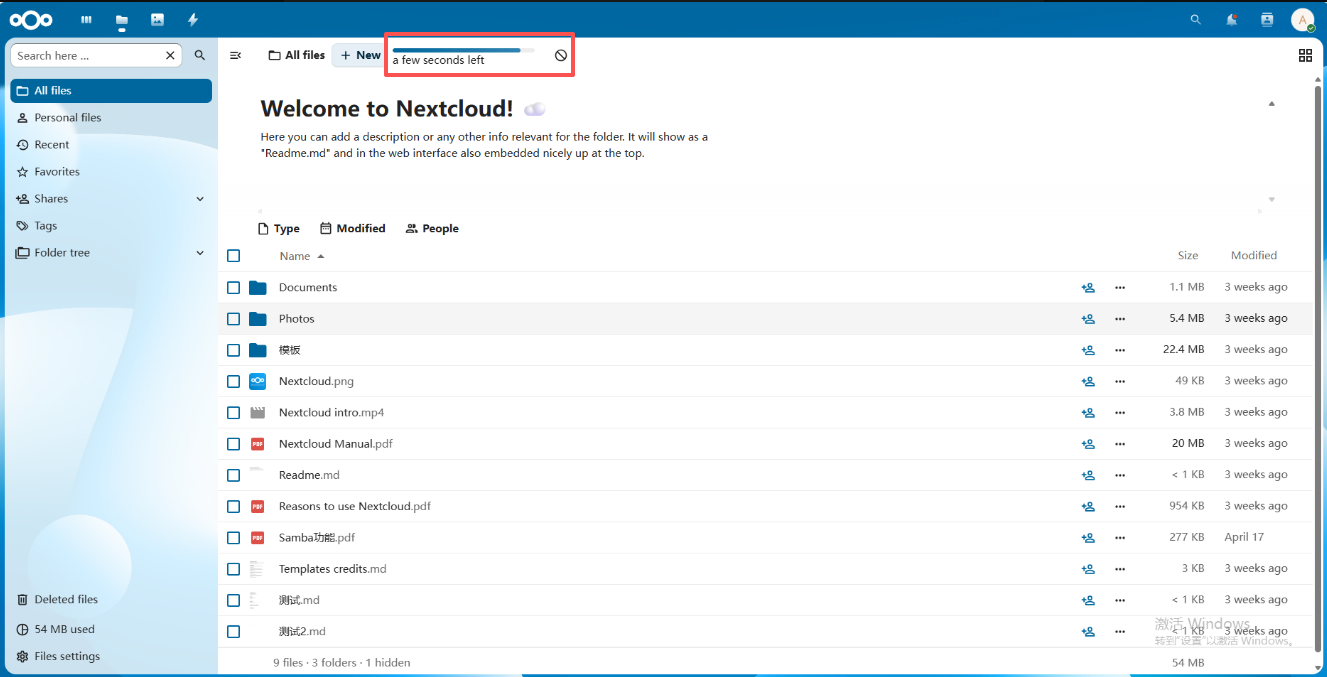The width and height of the screenshot is (1327, 677).
Task: Clear the sidebar search field
Action: click(x=170, y=56)
